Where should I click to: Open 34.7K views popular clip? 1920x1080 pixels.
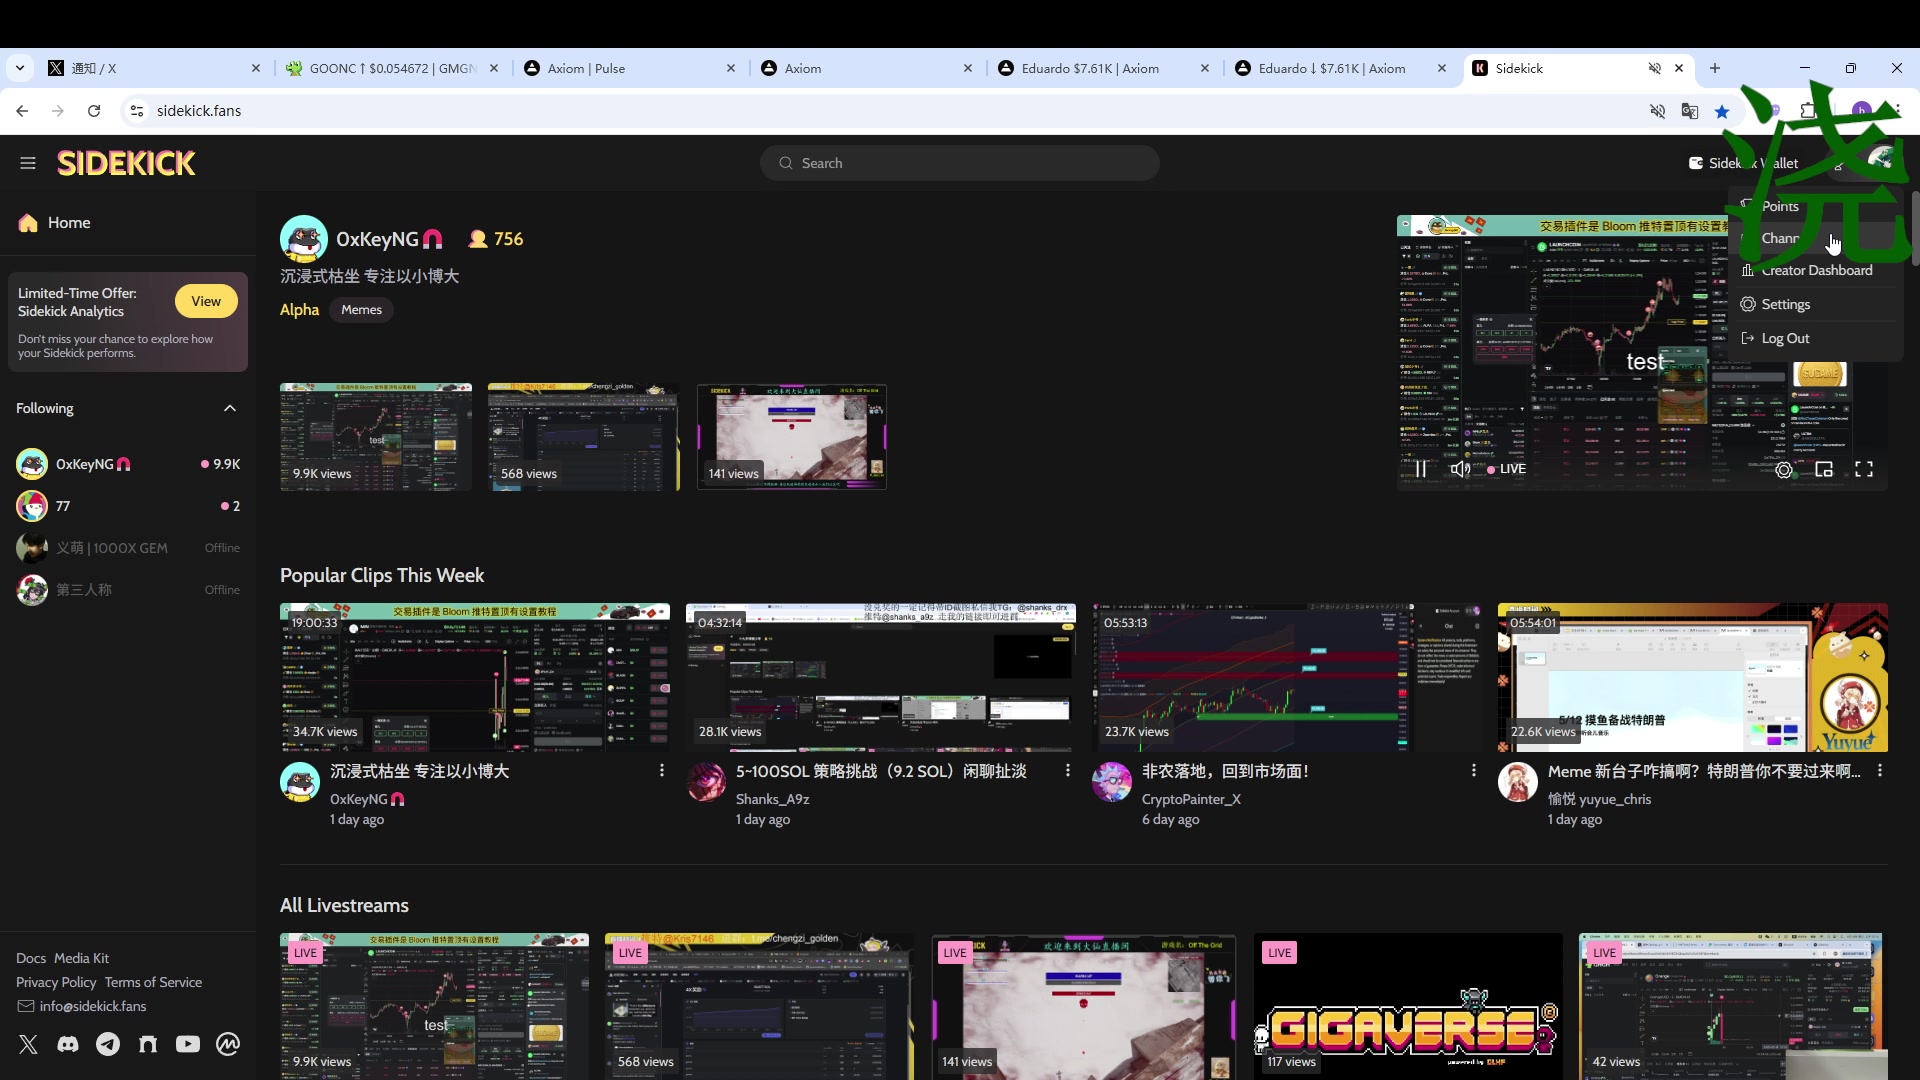click(x=475, y=677)
